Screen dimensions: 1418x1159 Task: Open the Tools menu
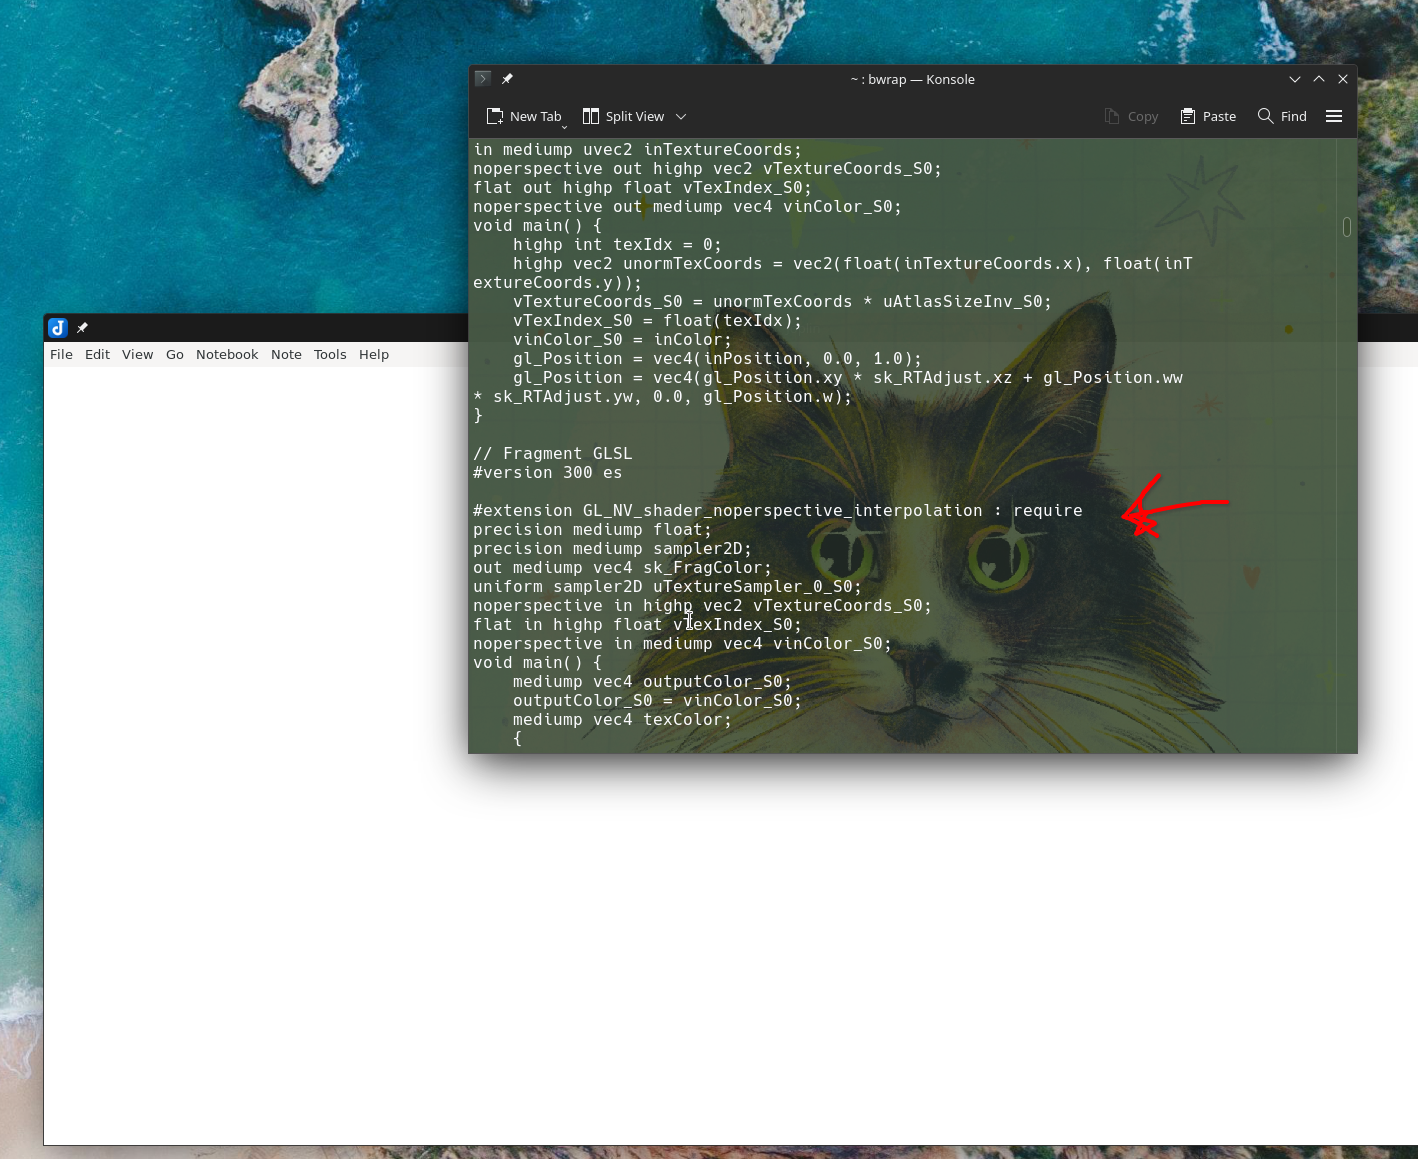(x=330, y=354)
